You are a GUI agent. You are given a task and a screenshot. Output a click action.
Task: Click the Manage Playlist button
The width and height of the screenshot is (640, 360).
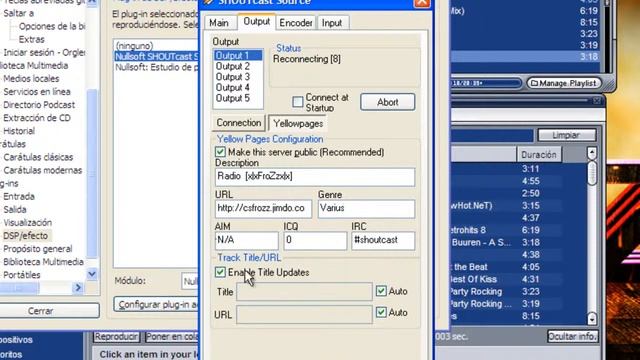[x=564, y=83]
